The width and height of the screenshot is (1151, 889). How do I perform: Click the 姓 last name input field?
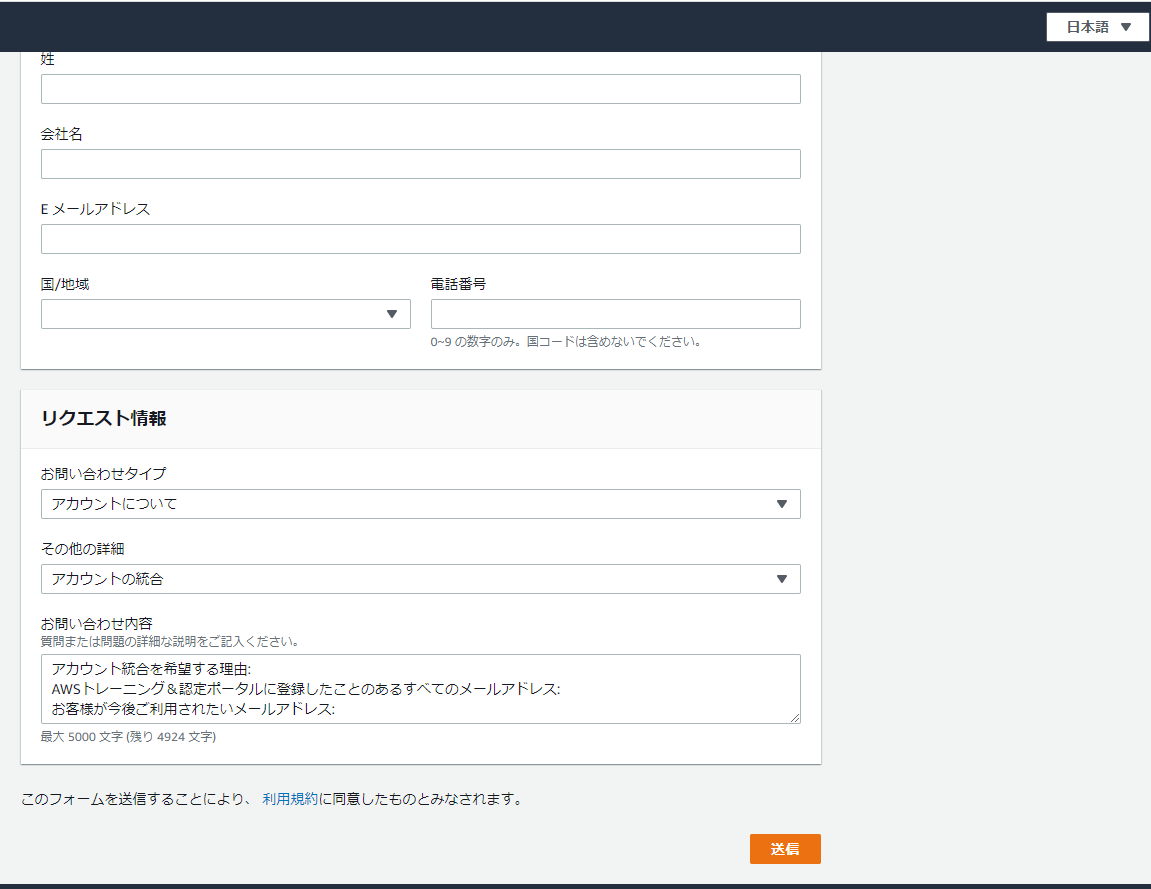point(421,89)
